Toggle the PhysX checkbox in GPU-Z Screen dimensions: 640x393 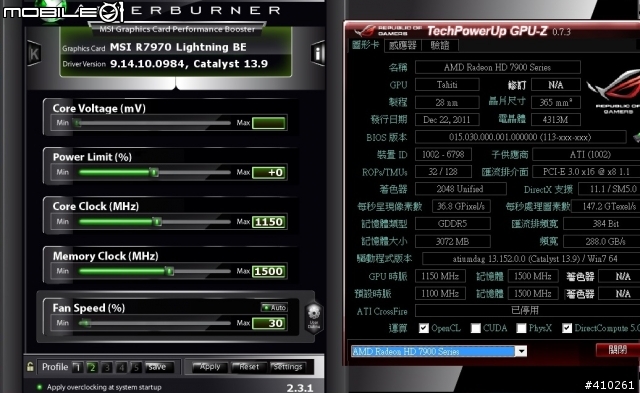pos(521,328)
